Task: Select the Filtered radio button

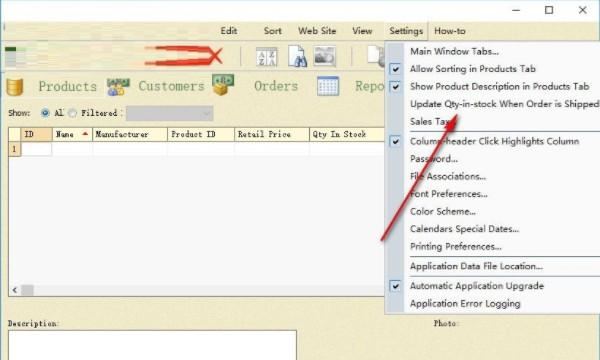Action: click(72, 113)
